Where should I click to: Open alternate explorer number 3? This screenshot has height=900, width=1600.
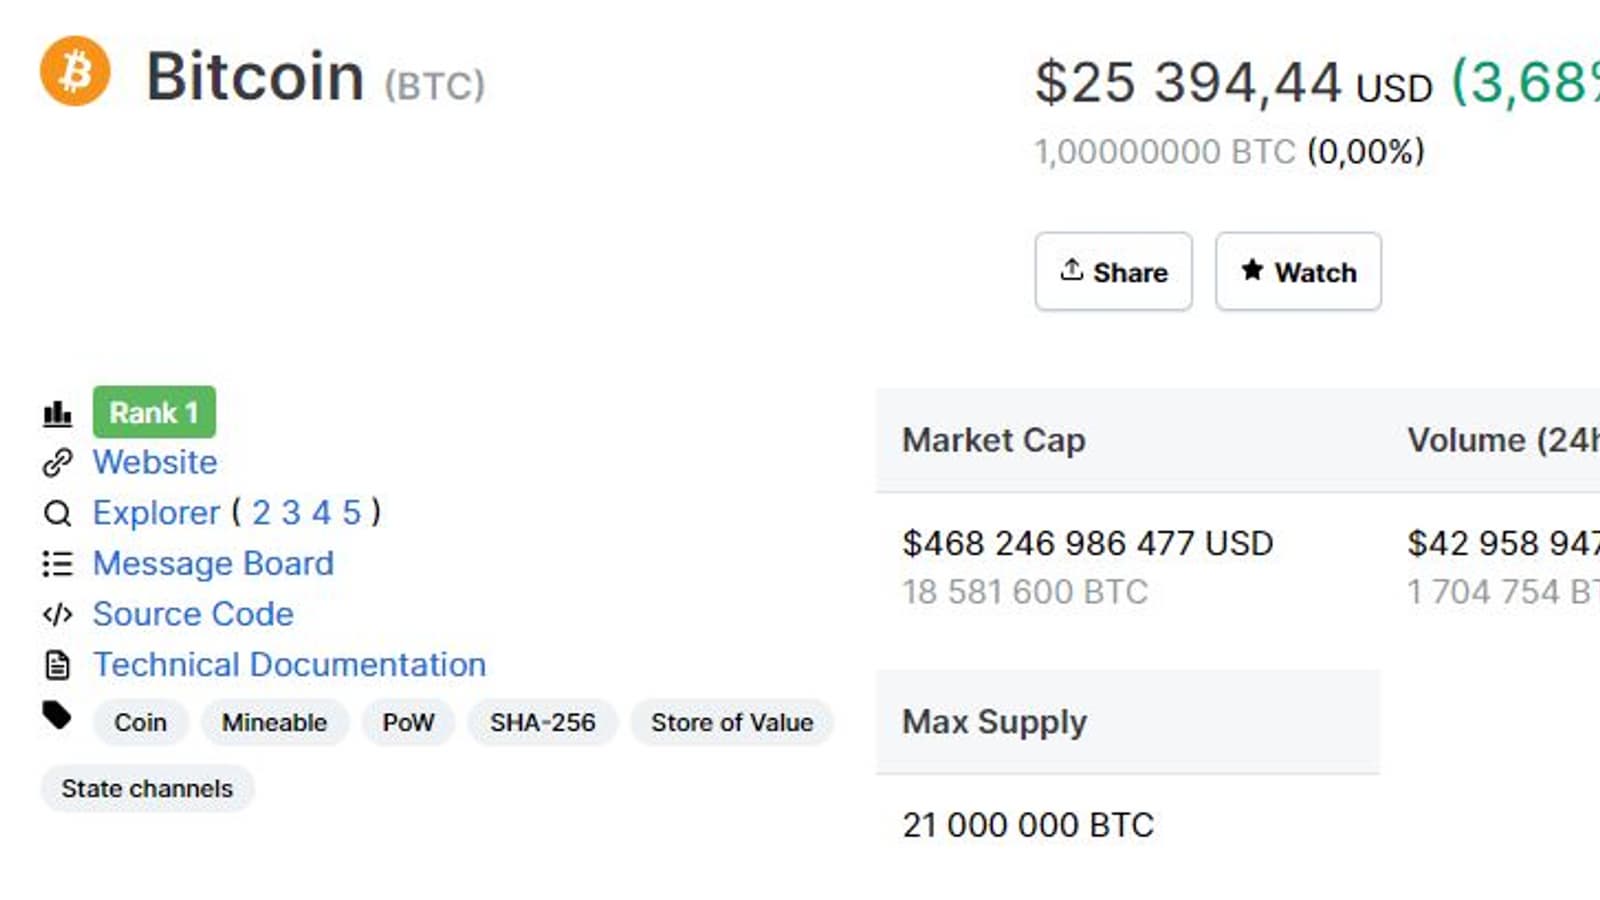291,513
